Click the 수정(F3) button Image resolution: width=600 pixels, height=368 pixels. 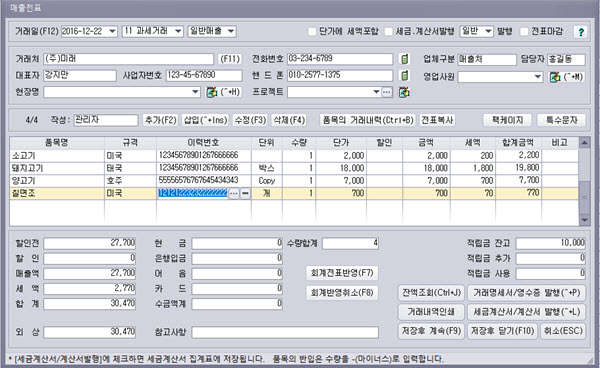(x=250, y=120)
